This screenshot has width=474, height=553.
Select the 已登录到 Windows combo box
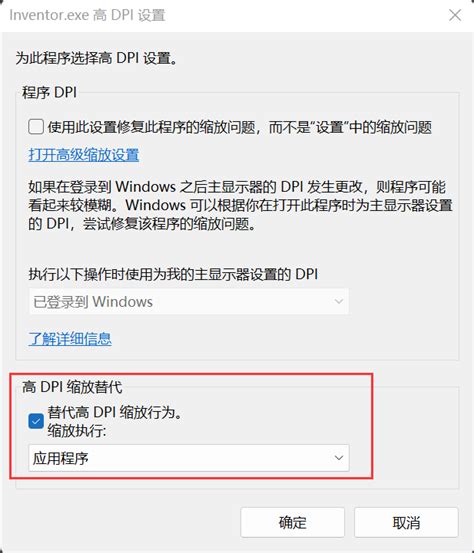(189, 302)
